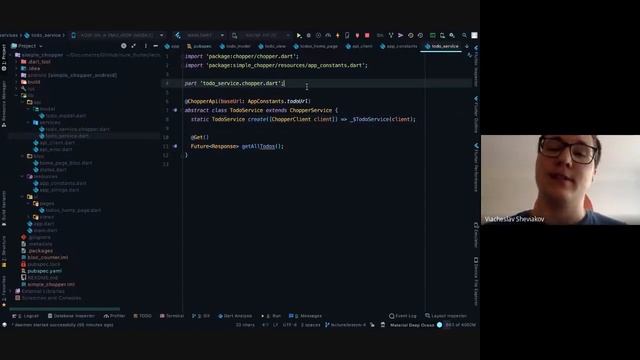Switch to the app_constants editor tab
Image resolution: width=640 pixels, height=360 pixels.
click(x=399, y=47)
